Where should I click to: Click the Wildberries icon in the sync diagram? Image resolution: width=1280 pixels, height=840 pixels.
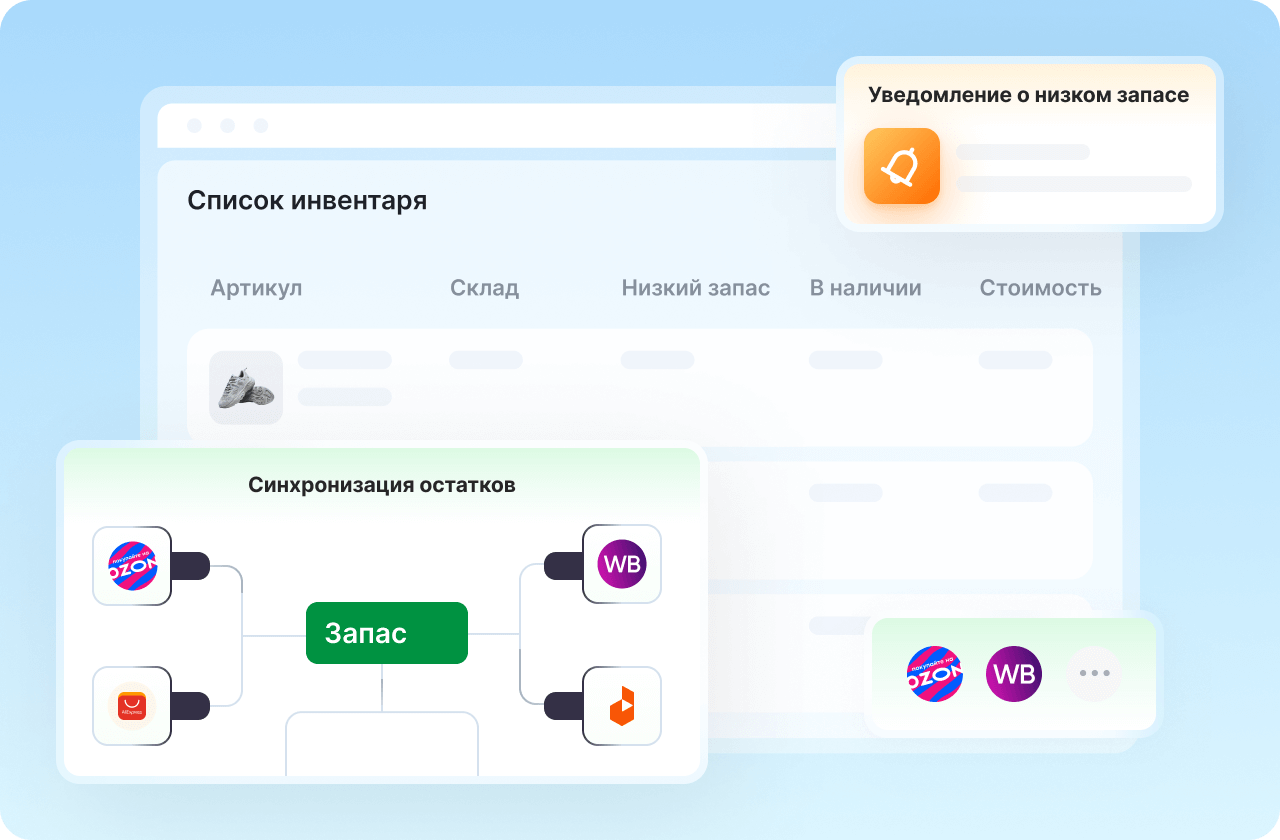tap(622, 564)
